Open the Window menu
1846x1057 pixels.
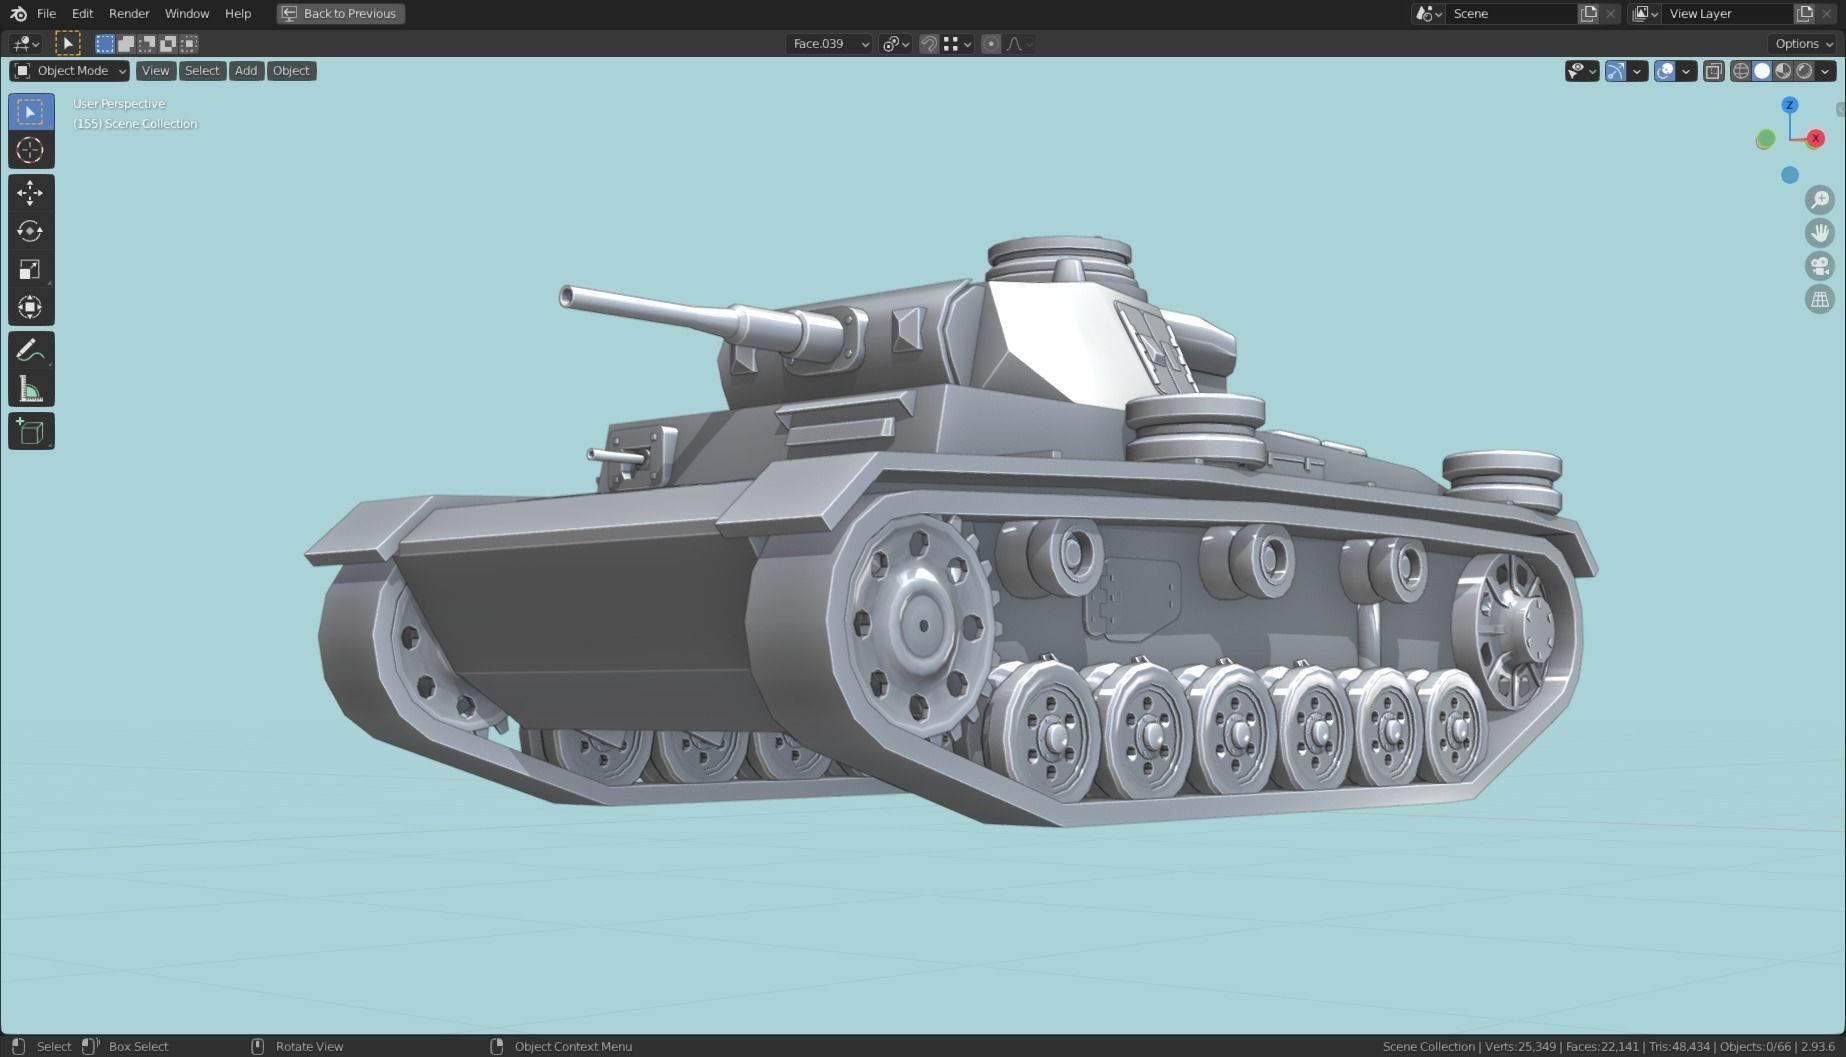pyautogui.click(x=187, y=13)
